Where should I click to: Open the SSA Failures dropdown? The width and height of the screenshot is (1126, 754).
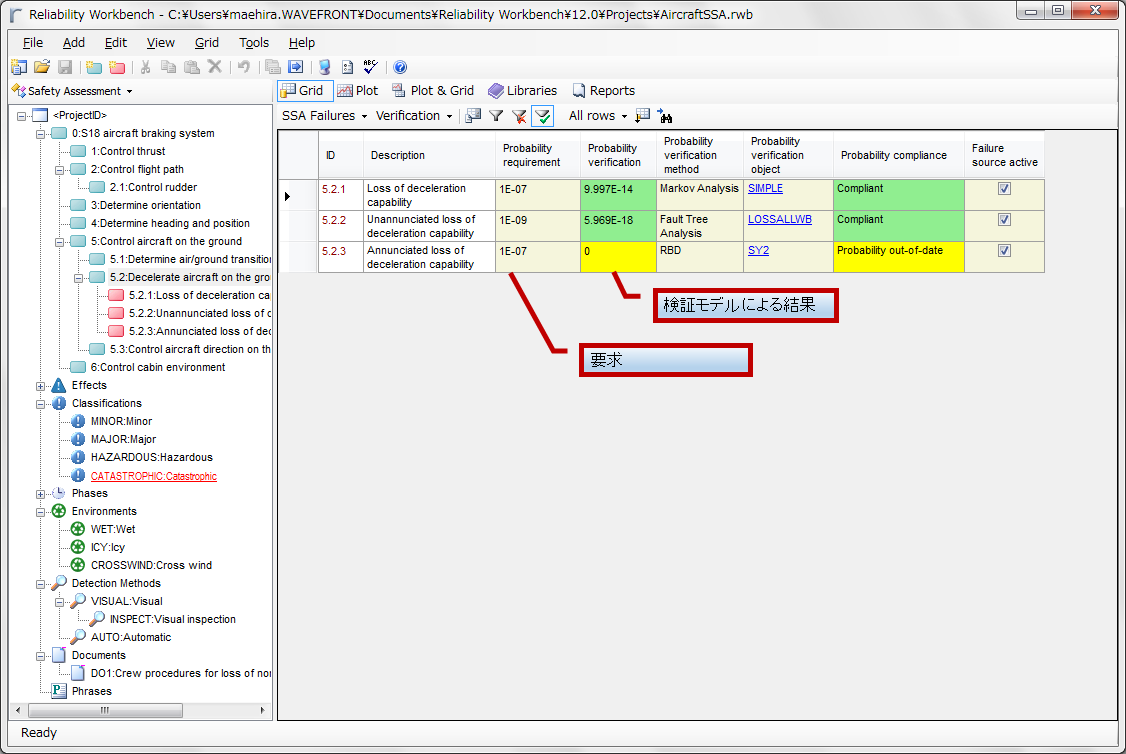click(x=324, y=116)
